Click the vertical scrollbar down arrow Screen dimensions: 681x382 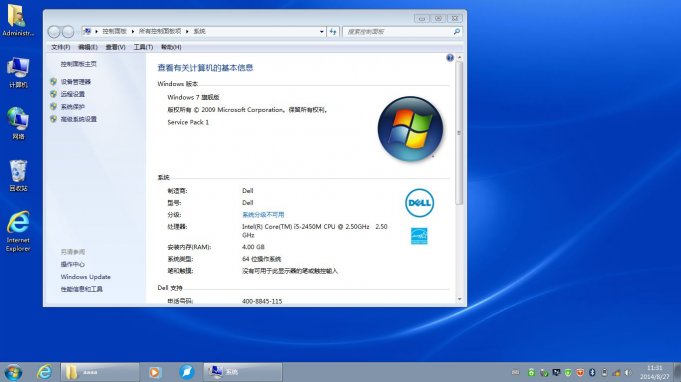coord(460,299)
